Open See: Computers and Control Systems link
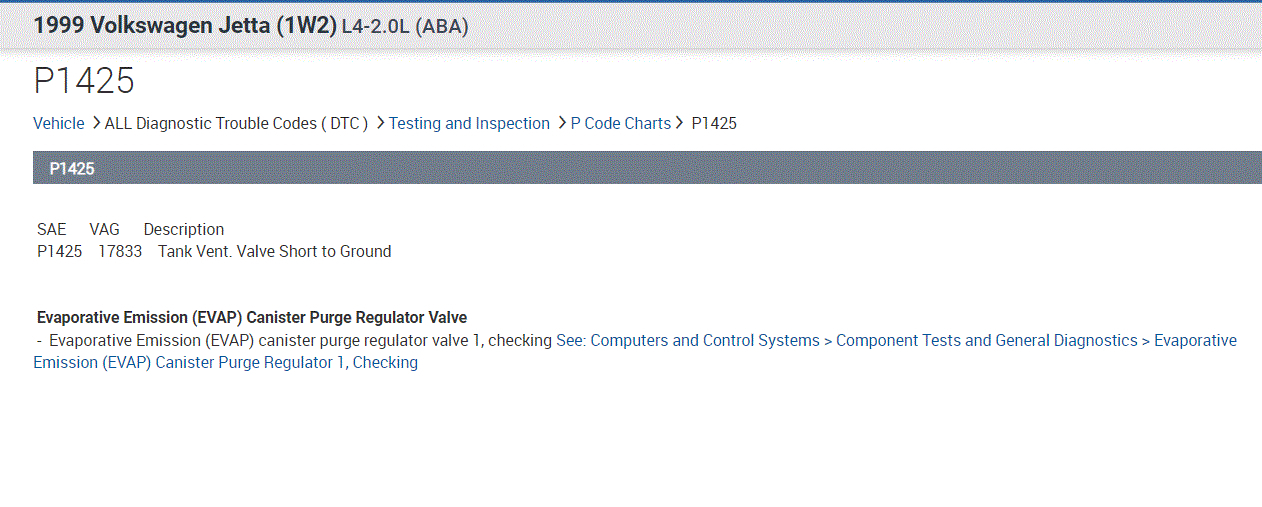The width and height of the screenshot is (1262, 507). pyautogui.click(x=688, y=340)
